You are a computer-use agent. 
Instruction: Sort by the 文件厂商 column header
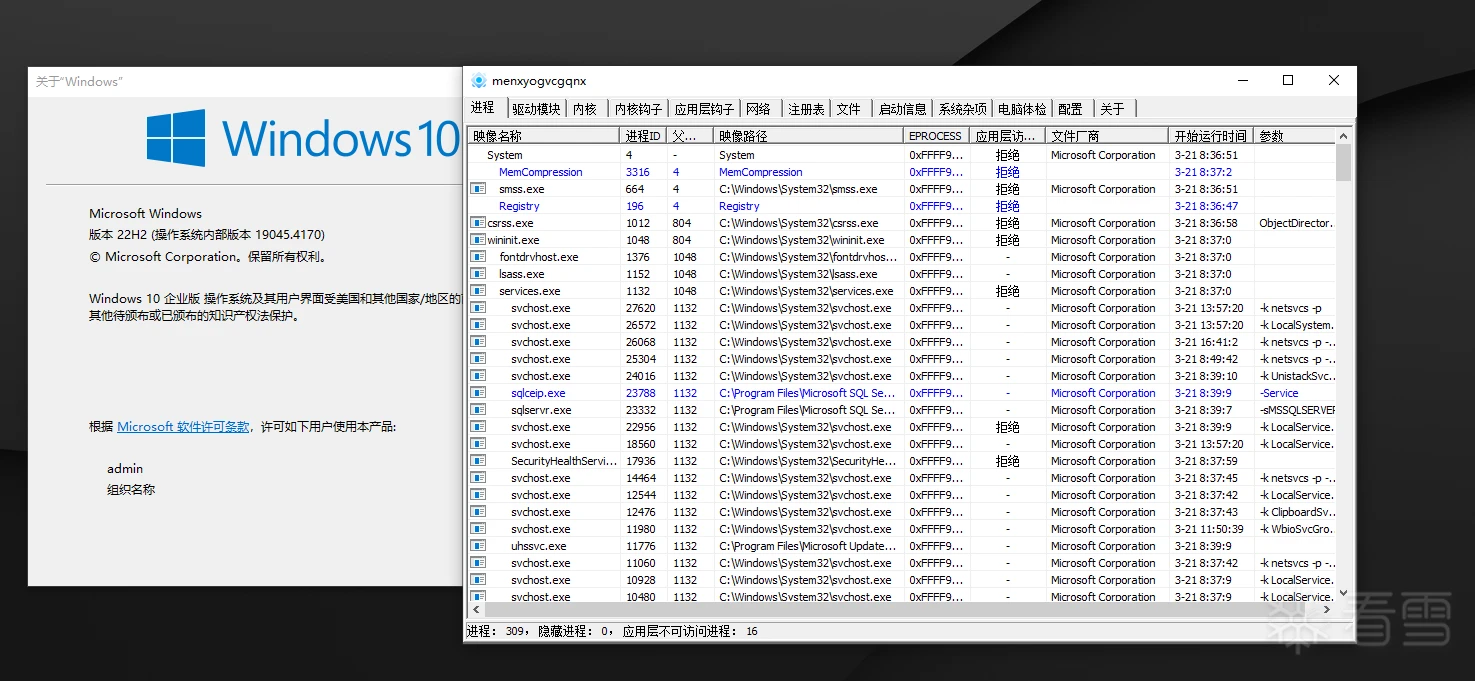[x=1107, y=136]
